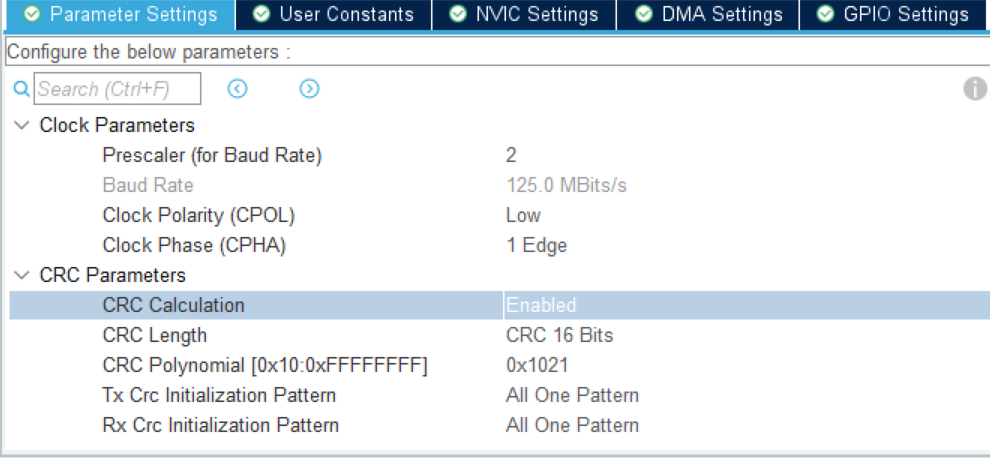Image resolution: width=990 pixels, height=459 pixels.
Task: Go to previous search result arrow
Action: tap(237, 89)
